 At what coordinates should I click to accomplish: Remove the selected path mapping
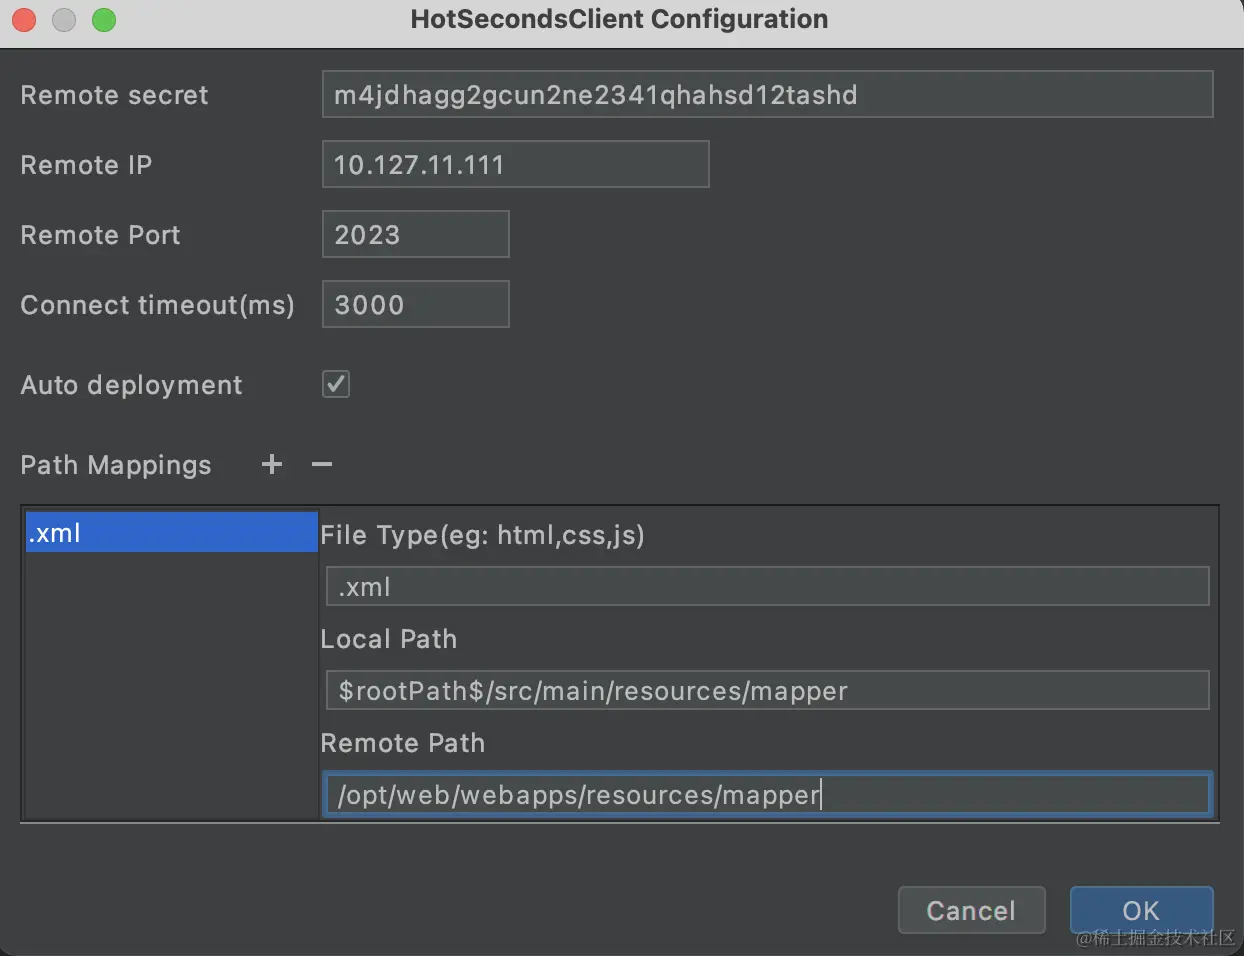pyautogui.click(x=322, y=464)
